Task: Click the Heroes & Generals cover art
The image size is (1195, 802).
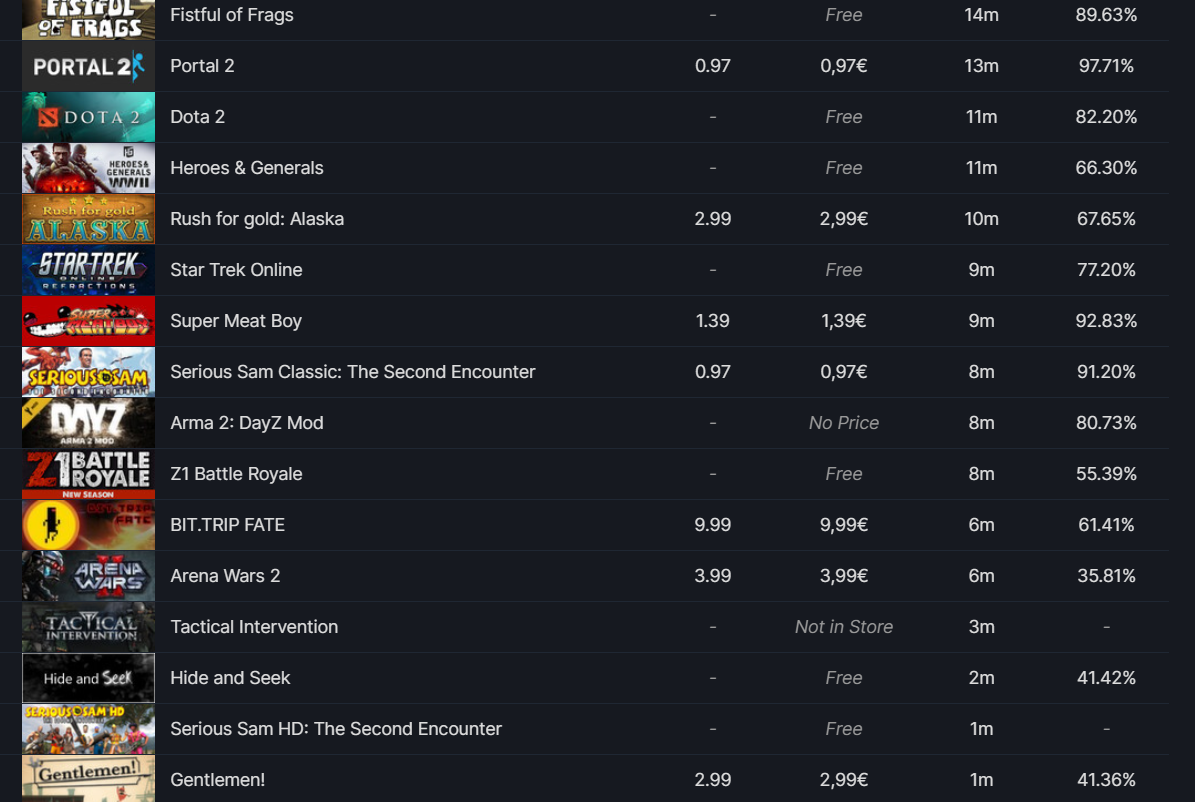Action: point(88,168)
